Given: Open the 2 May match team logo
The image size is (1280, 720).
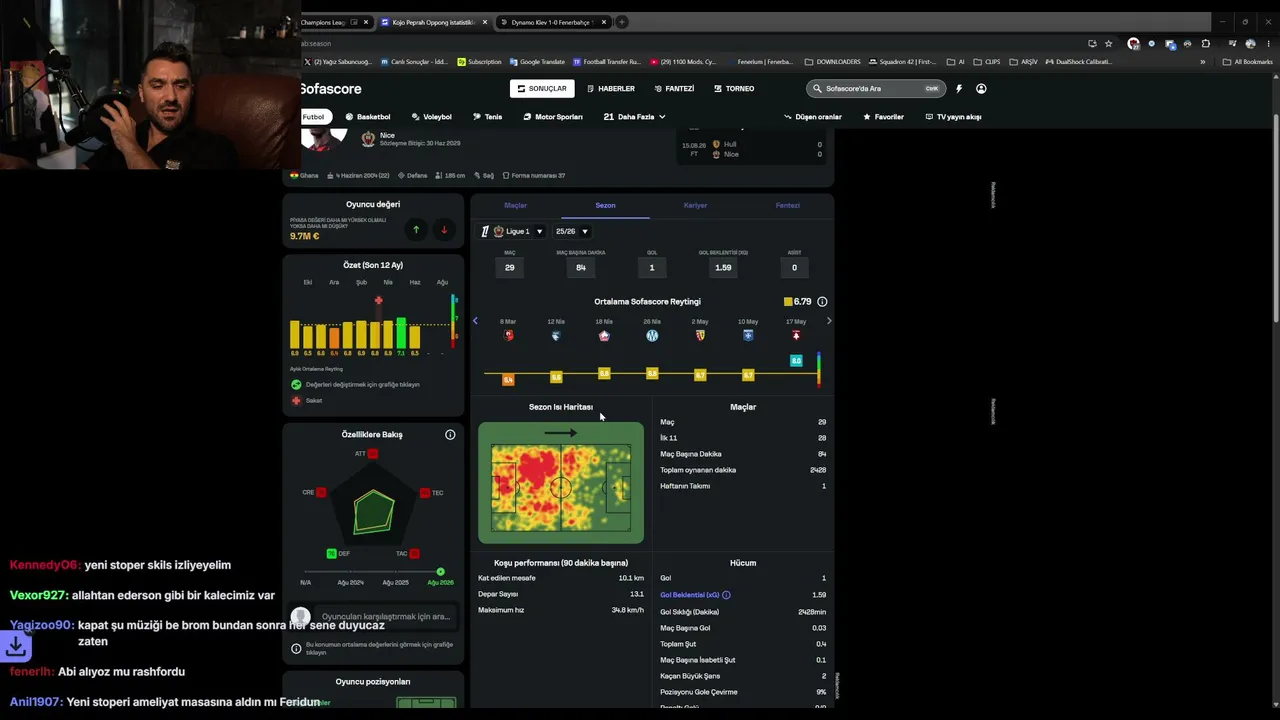Looking at the screenshot, I should (700, 336).
